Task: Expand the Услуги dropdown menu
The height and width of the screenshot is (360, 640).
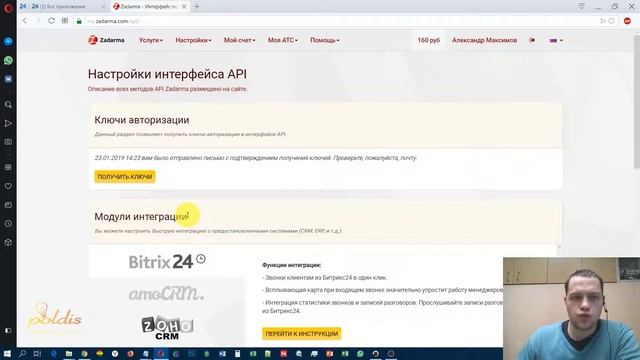Action: (151, 40)
